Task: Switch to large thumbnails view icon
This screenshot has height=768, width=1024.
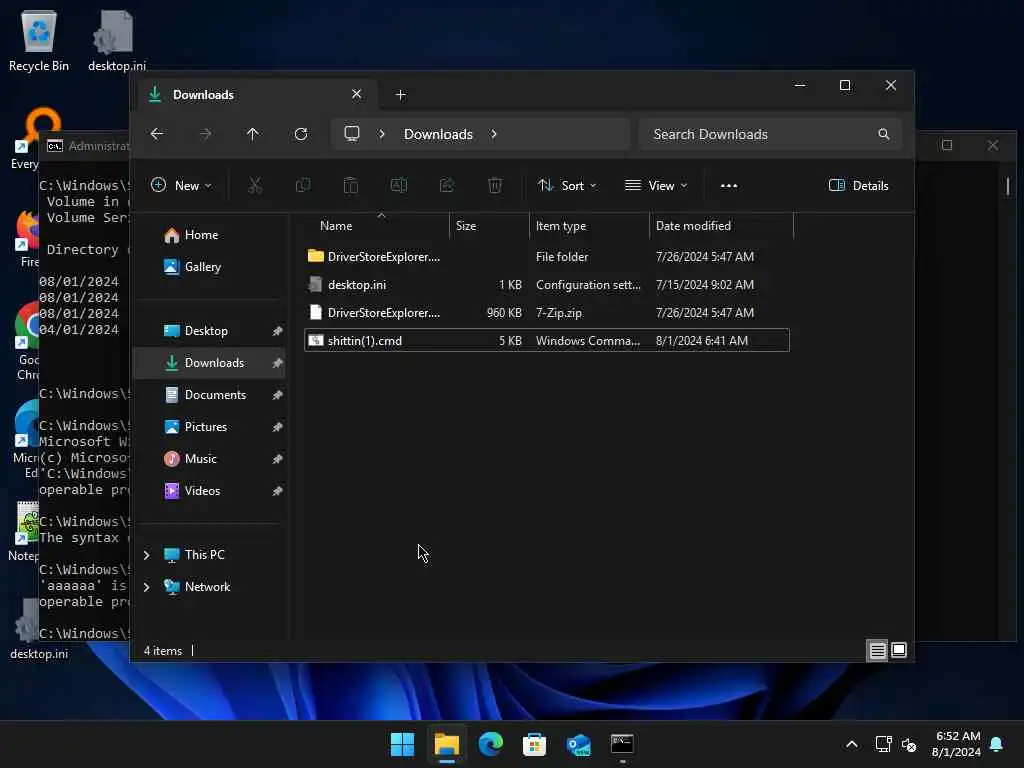Action: click(x=899, y=650)
